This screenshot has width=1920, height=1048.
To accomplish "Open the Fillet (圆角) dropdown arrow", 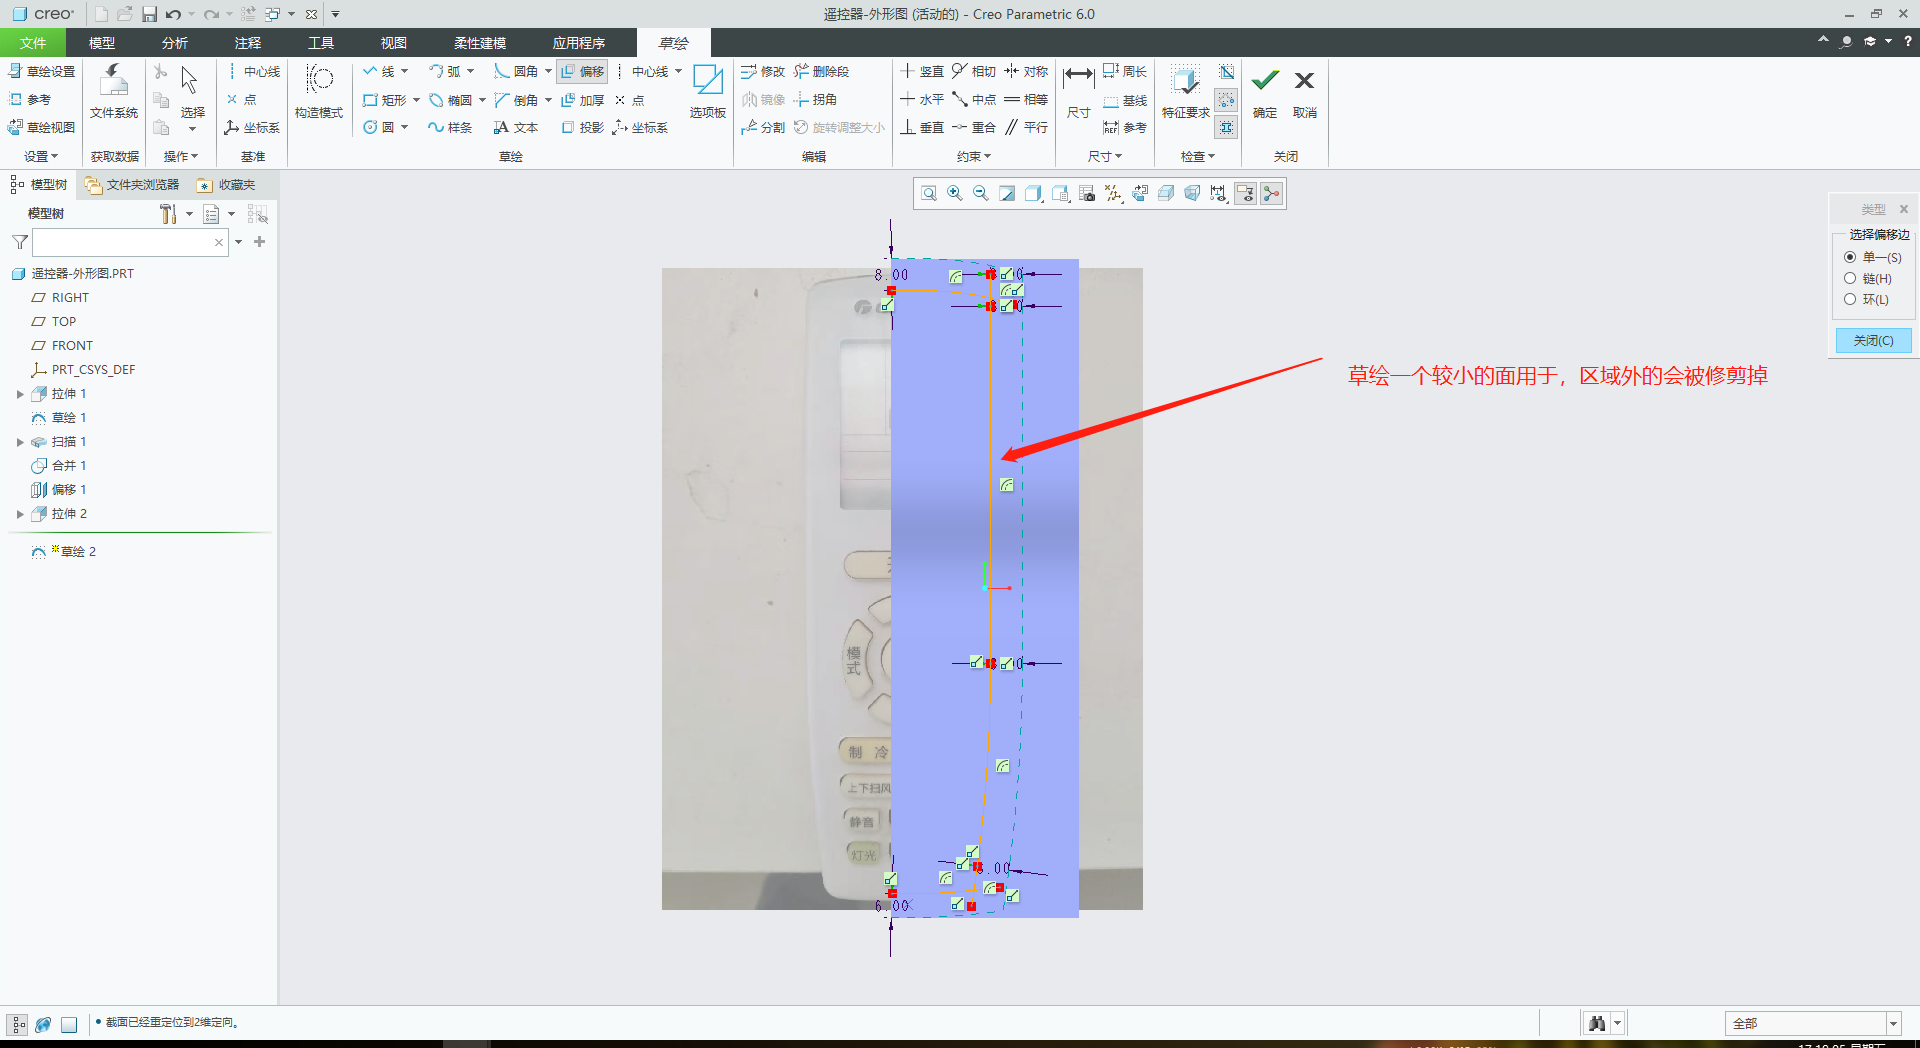I will (549, 72).
